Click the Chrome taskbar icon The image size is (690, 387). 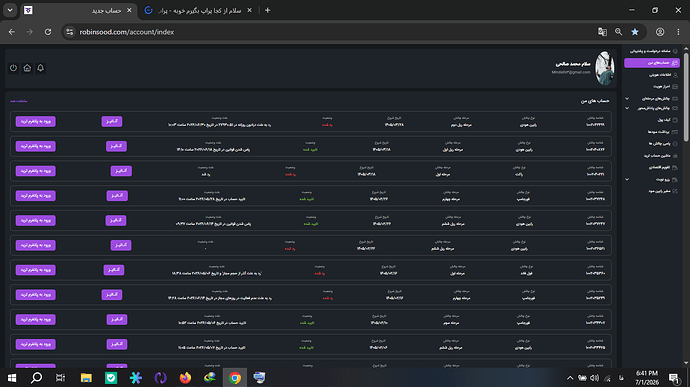pos(235,378)
